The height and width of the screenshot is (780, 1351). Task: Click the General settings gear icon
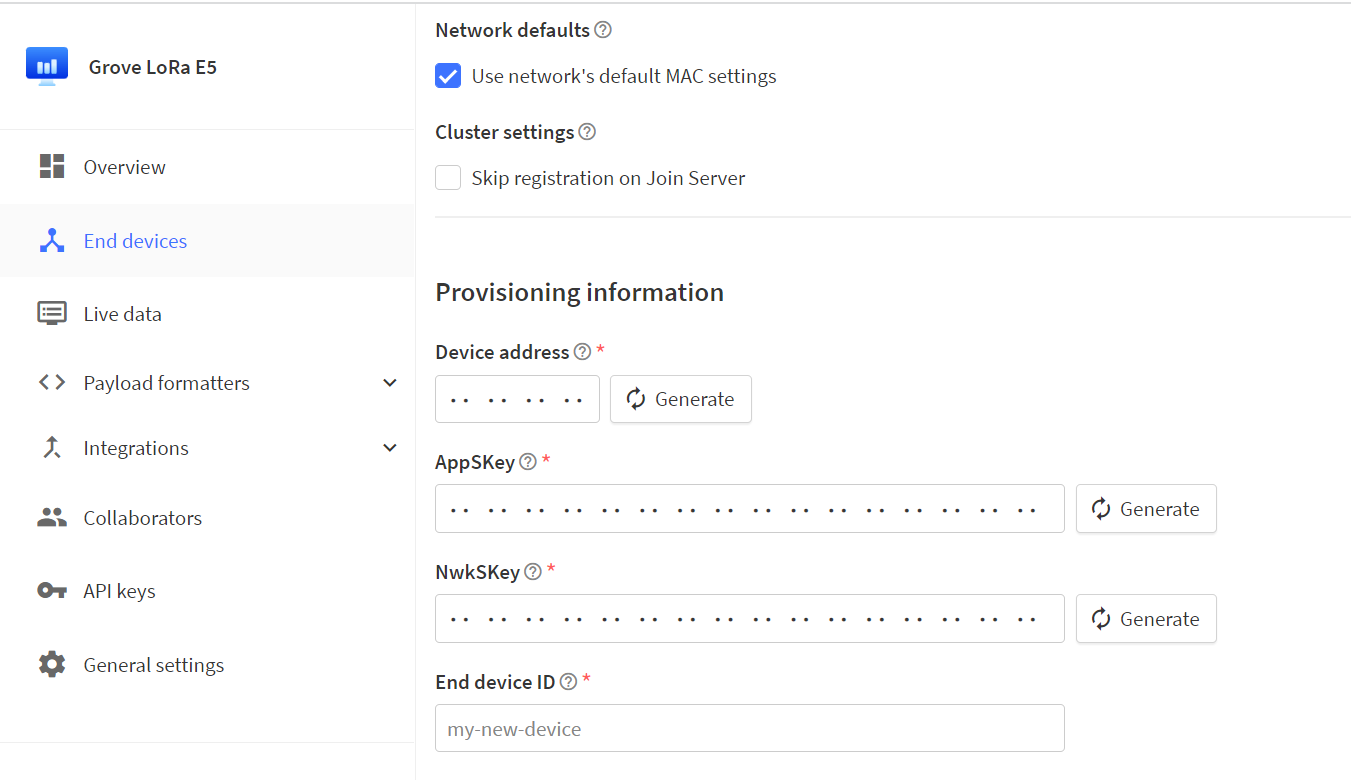click(51, 664)
